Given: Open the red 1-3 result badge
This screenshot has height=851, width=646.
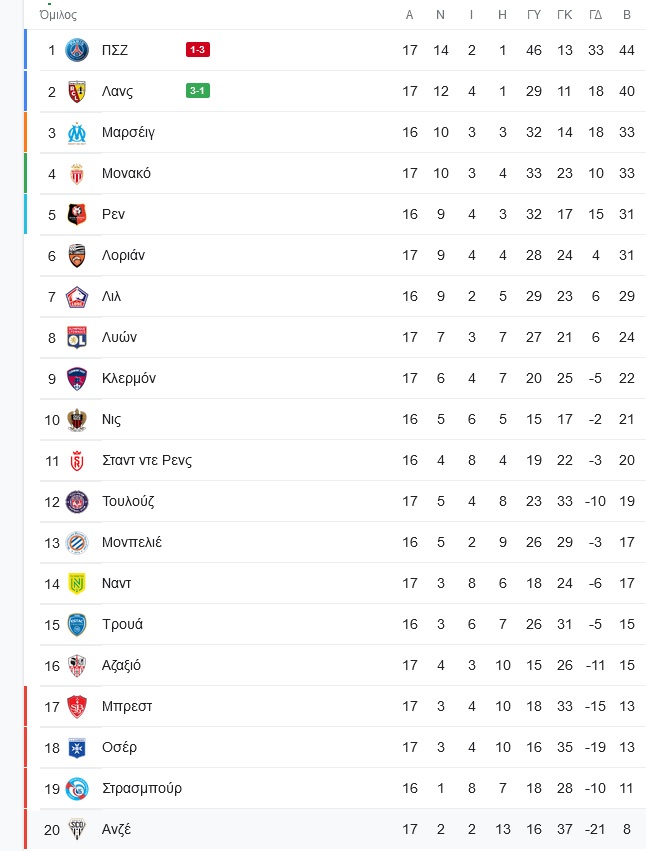Looking at the screenshot, I should [x=197, y=50].
